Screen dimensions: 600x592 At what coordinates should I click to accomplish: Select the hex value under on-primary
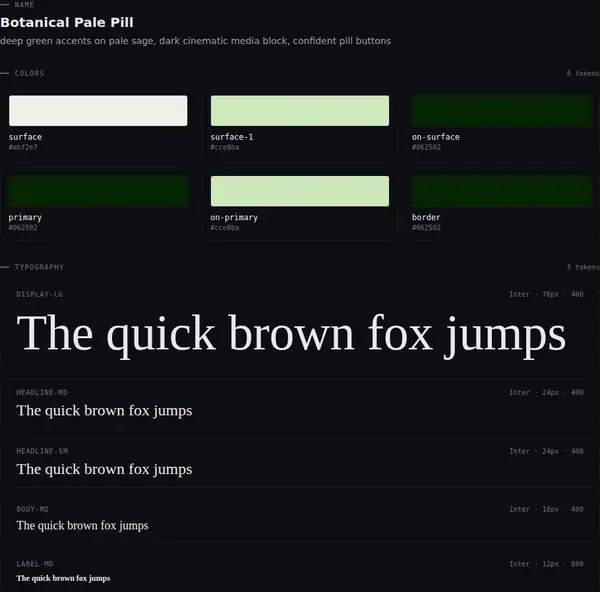pyautogui.click(x=225, y=228)
